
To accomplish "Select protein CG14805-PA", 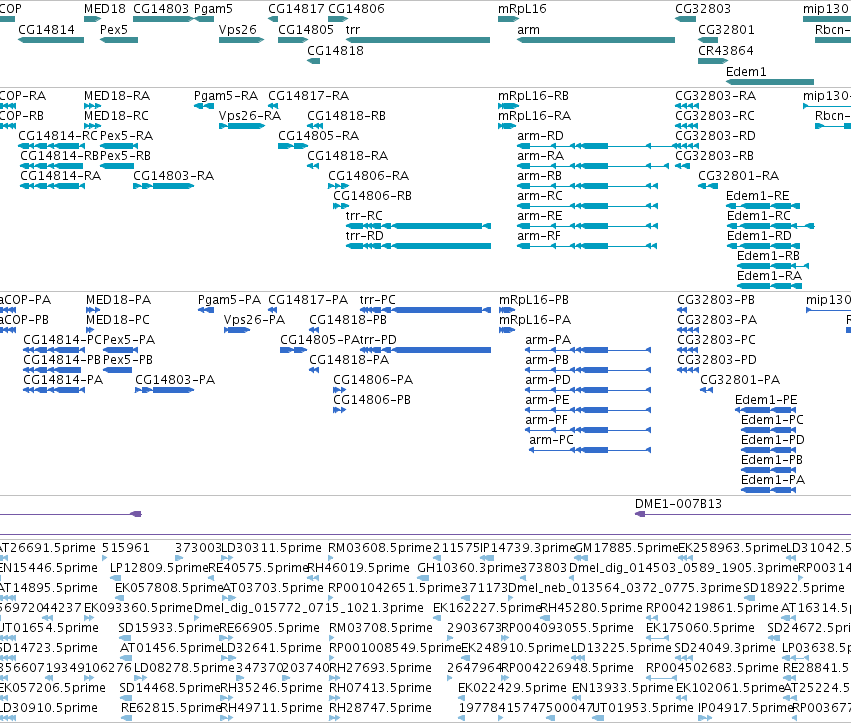I will tap(320, 340).
